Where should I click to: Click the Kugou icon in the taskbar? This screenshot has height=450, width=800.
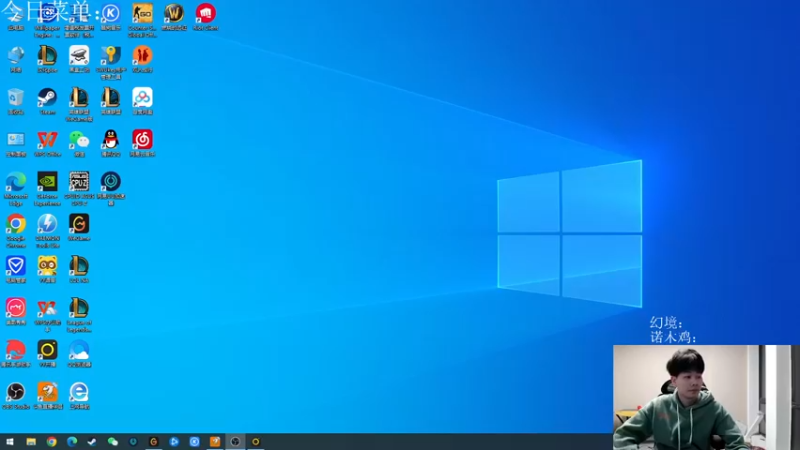(194, 442)
